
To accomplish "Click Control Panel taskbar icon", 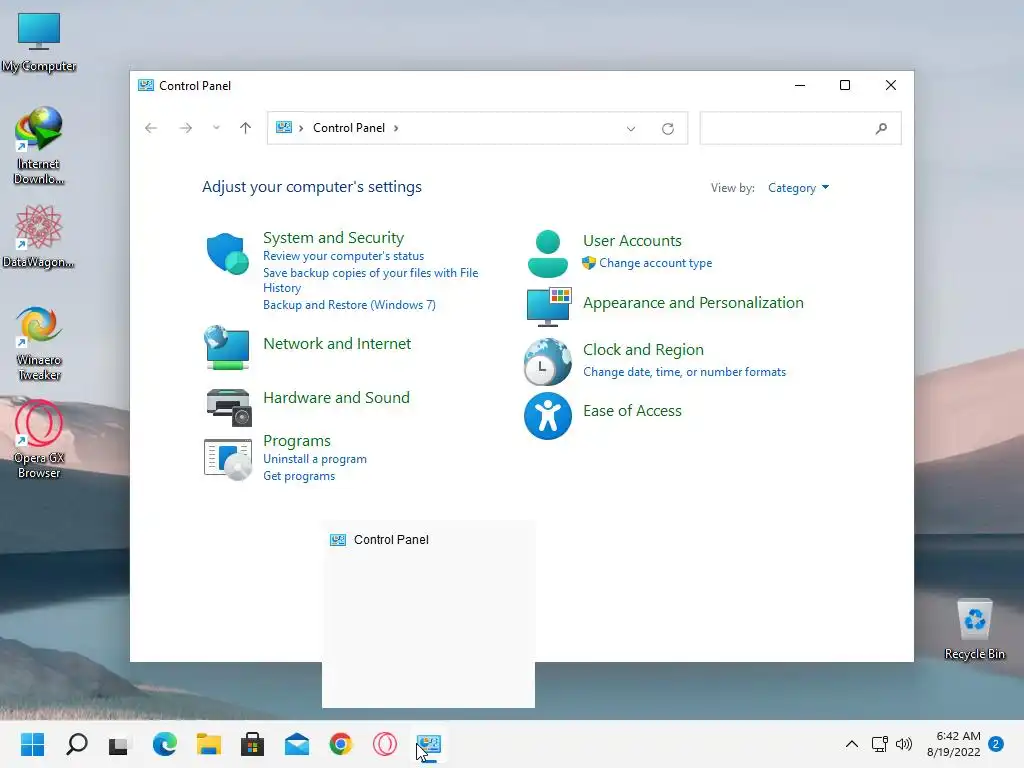I will (429, 744).
